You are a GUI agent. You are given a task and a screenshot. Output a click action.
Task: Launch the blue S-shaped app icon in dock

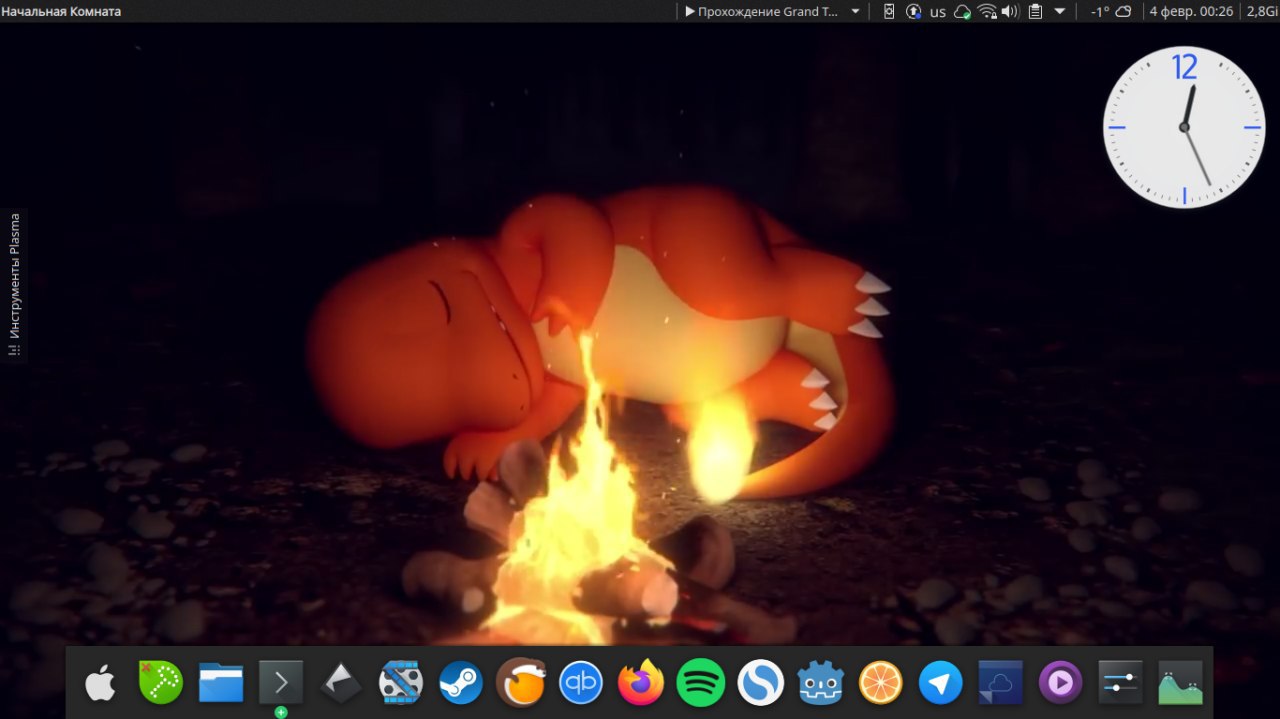(761, 684)
